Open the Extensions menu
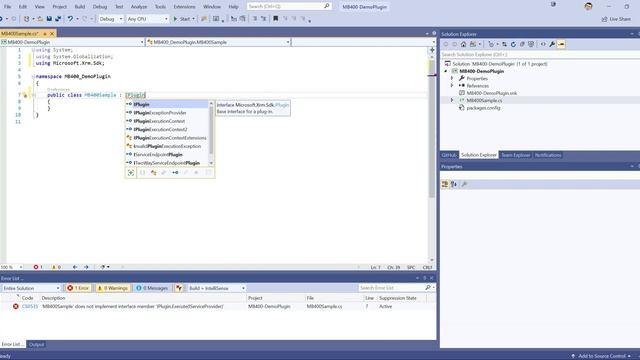Screen dimensions: 640x360 [184, 7]
